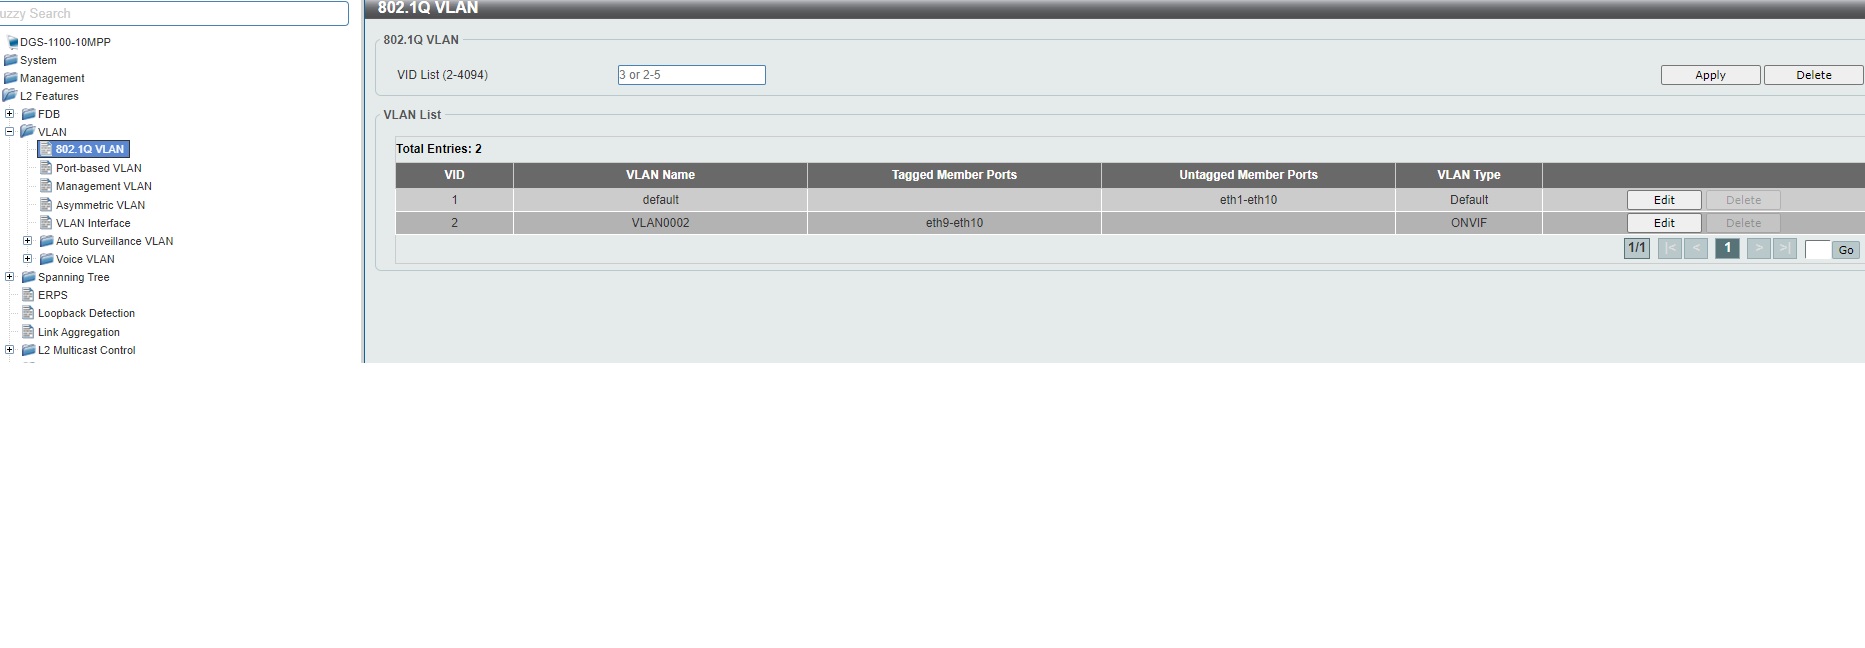The image size is (1865, 648).
Task: Click the Go page button
Action: [1846, 250]
